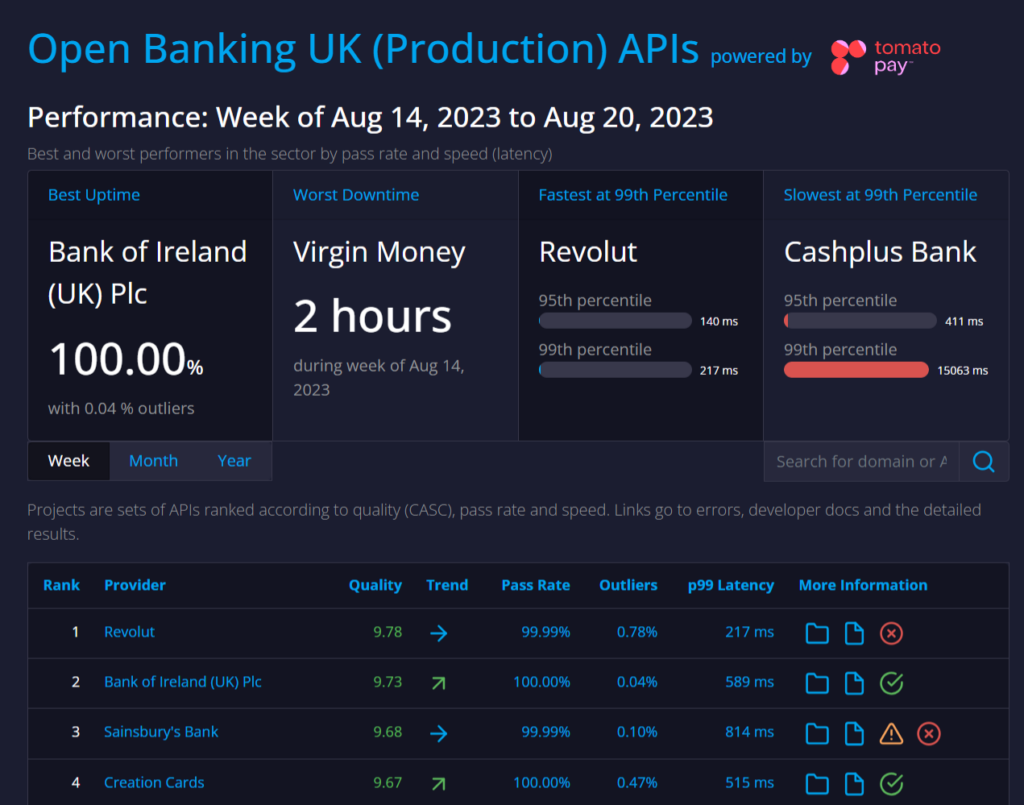Click the Open Banking UK (Production) APIs title
1024x805 pixels.
pyautogui.click(x=363, y=50)
